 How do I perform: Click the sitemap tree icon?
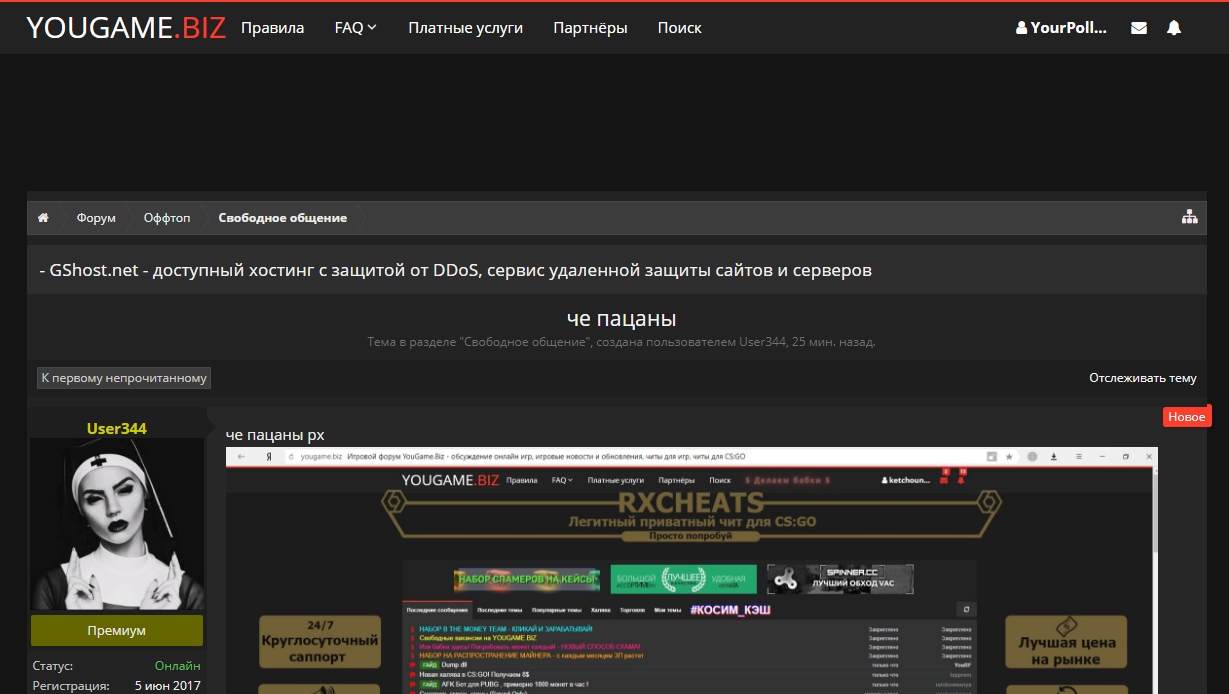click(x=1189, y=217)
